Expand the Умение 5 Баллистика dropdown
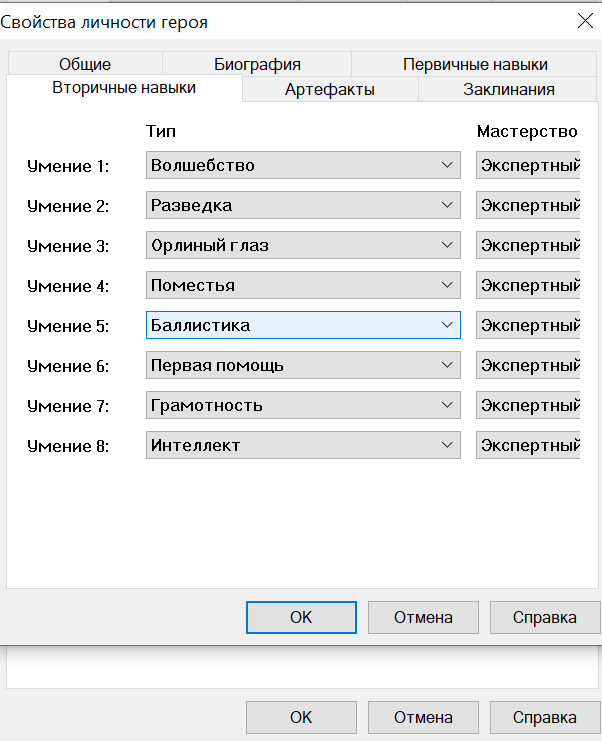 (303, 325)
